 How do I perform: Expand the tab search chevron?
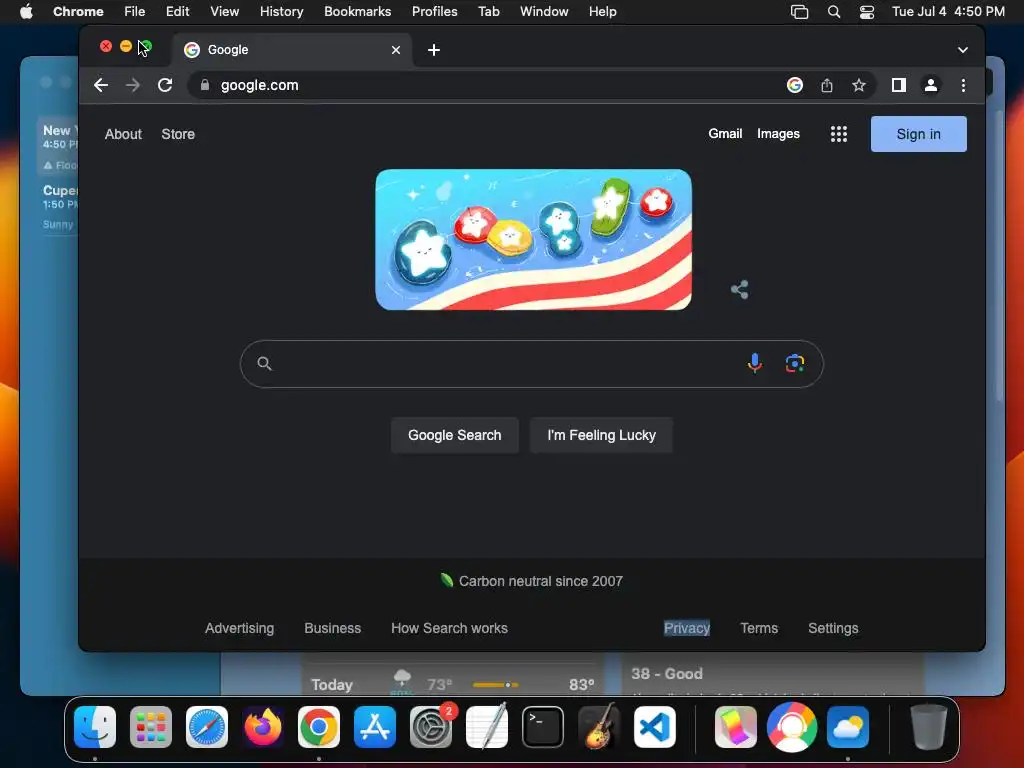point(963,50)
